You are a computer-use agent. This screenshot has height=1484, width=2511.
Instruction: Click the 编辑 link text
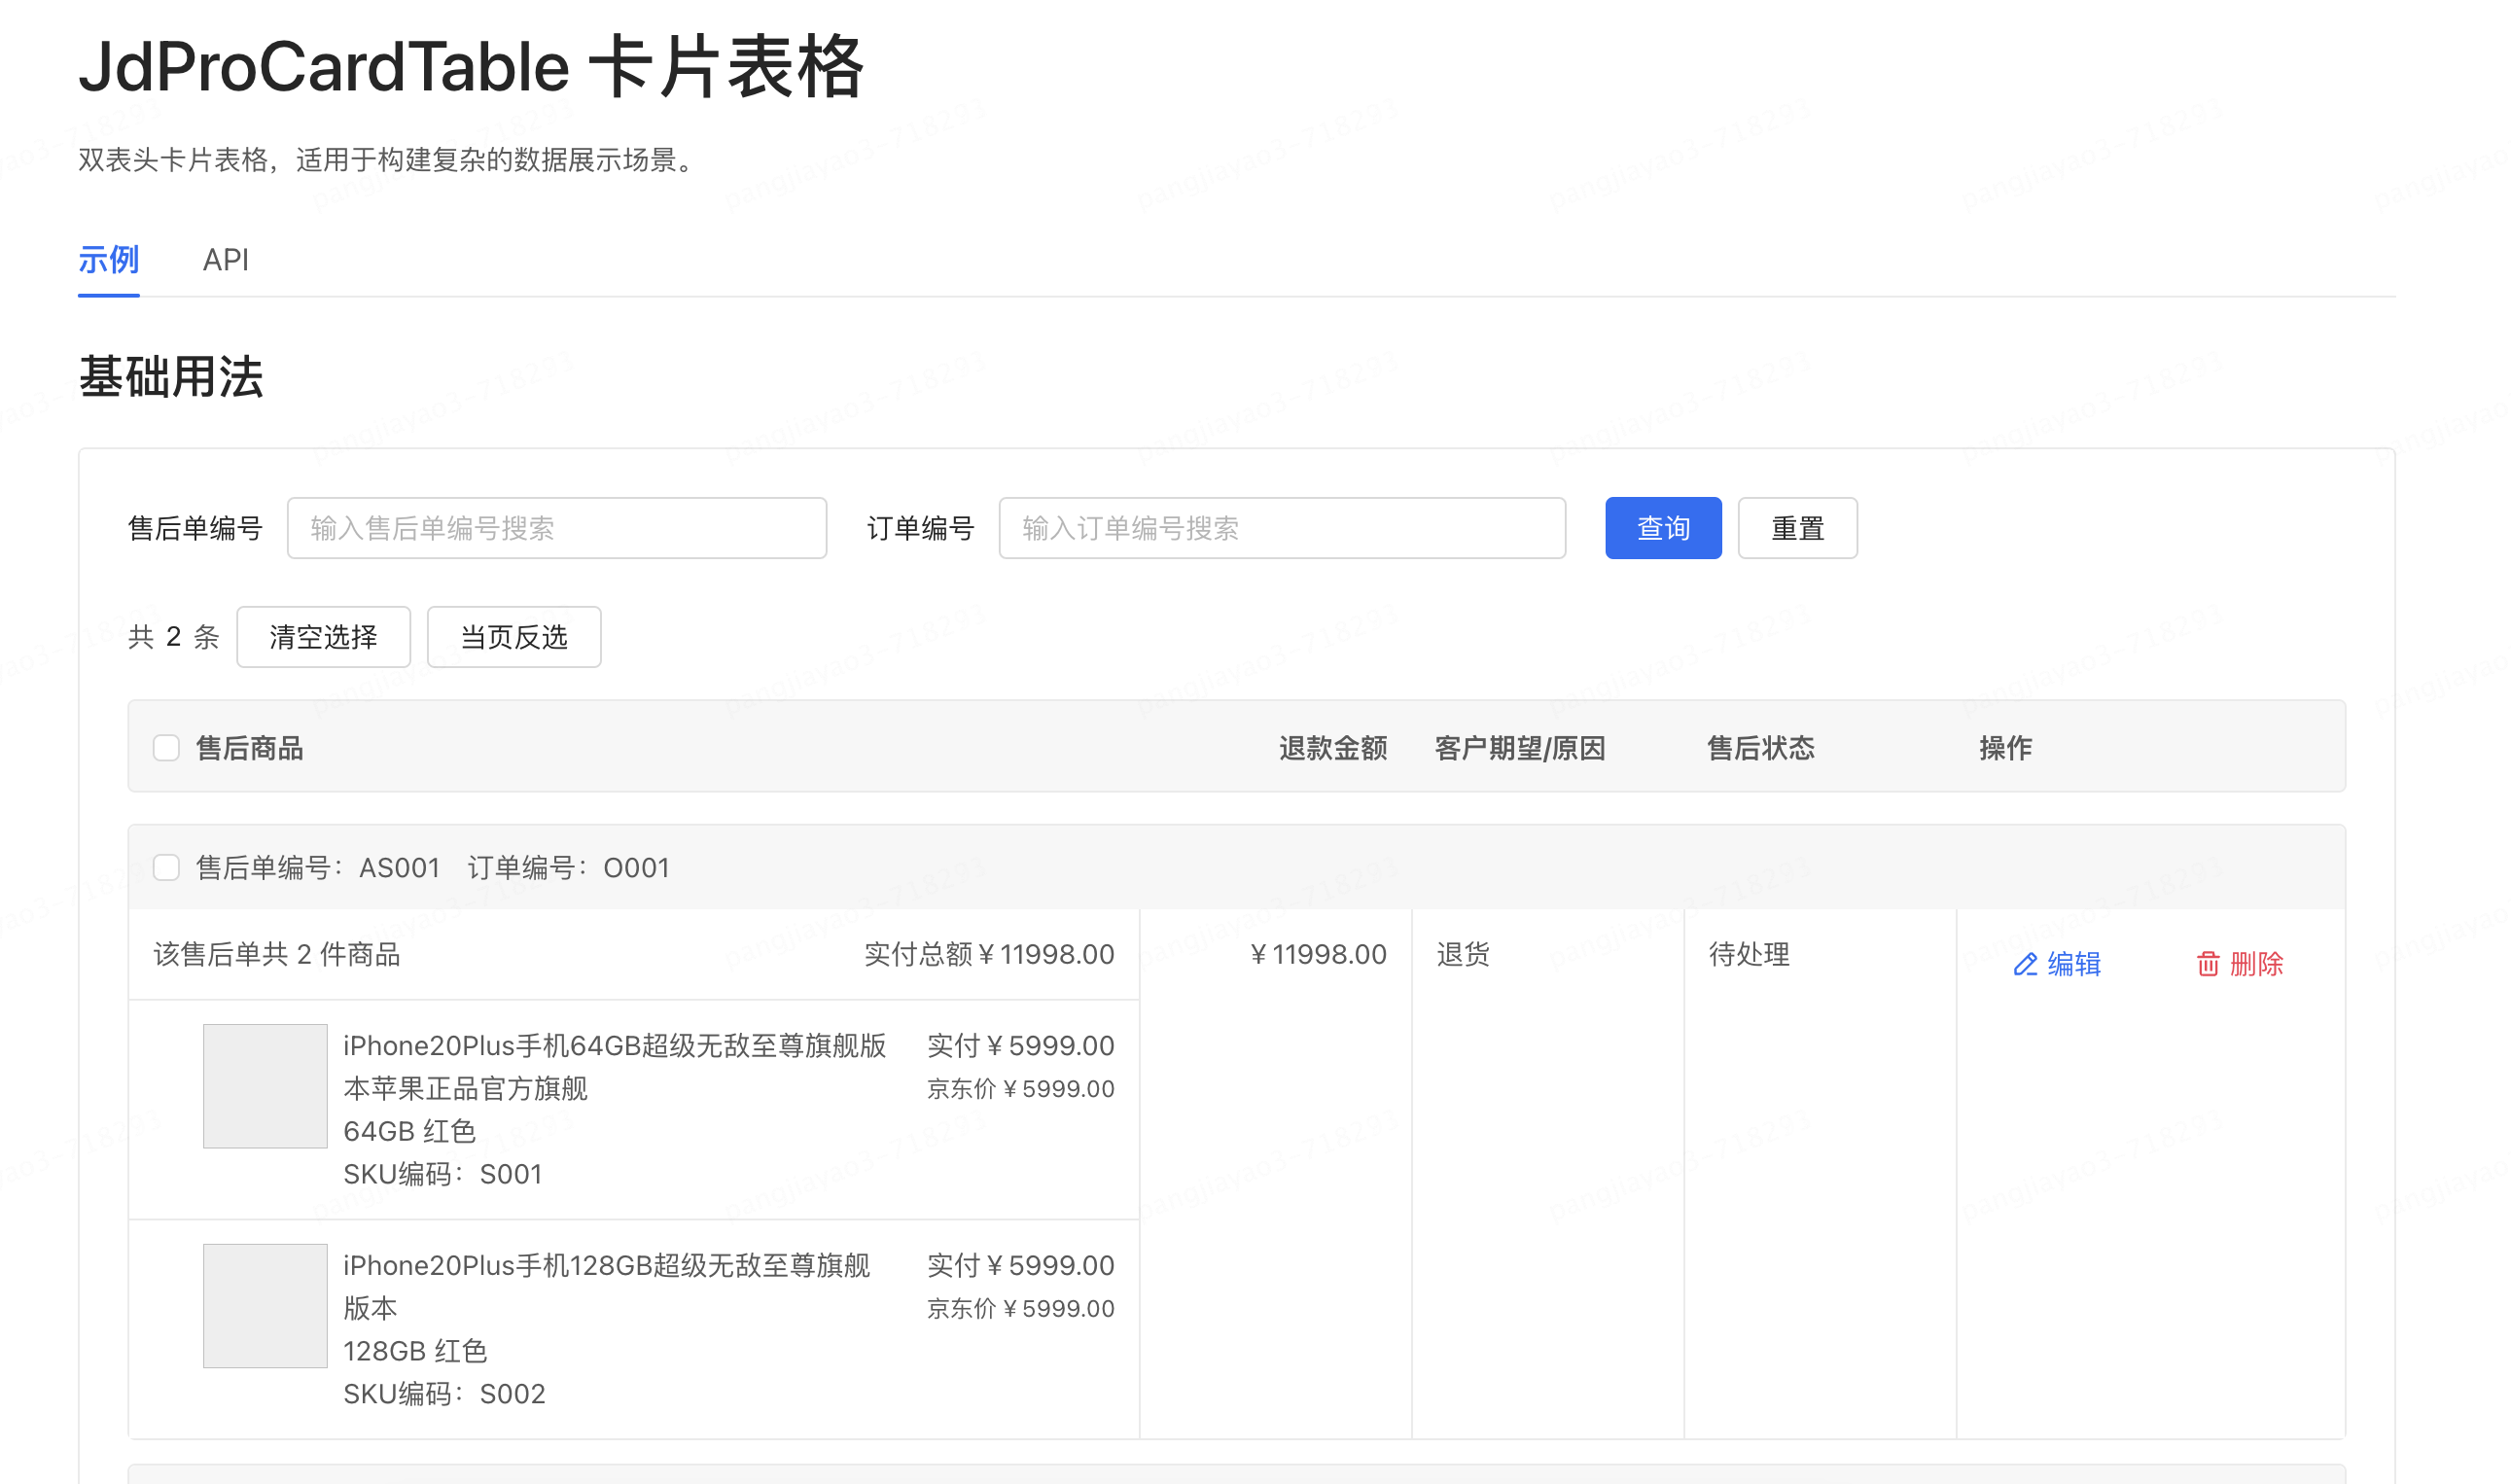click(x=2074, y=964)
